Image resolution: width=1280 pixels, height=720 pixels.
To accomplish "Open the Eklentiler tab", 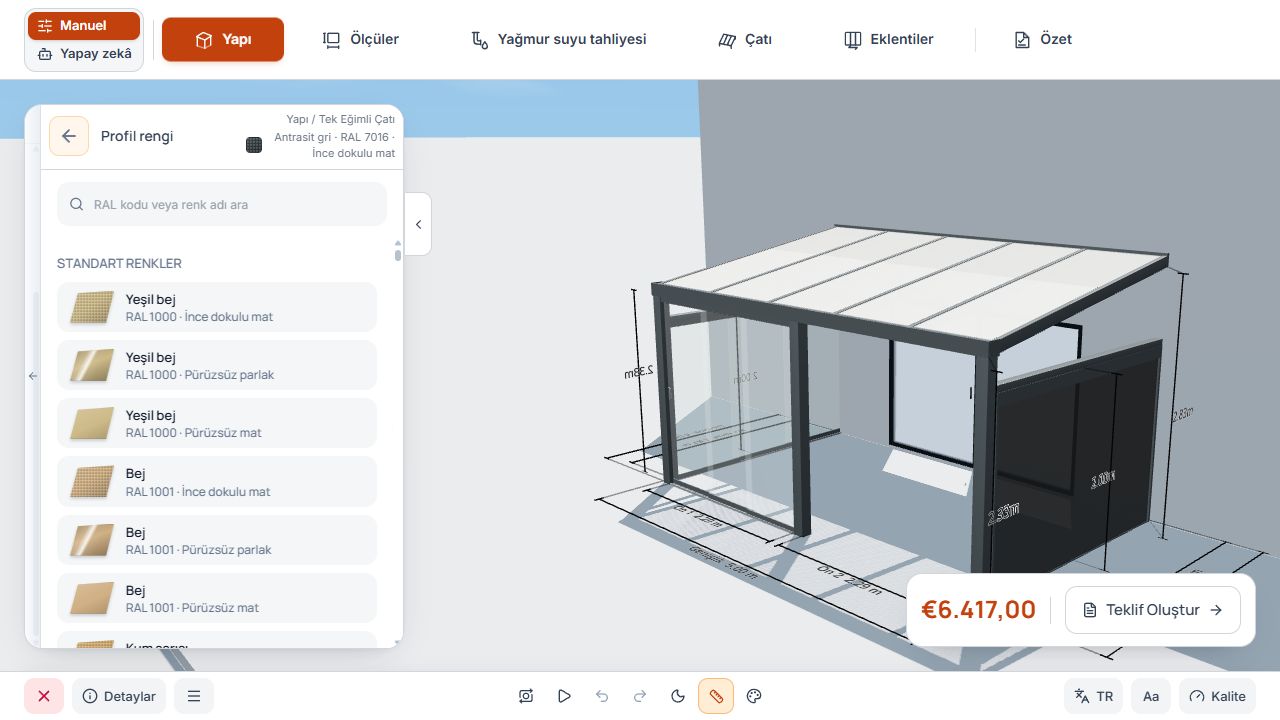I will [888, 40].
